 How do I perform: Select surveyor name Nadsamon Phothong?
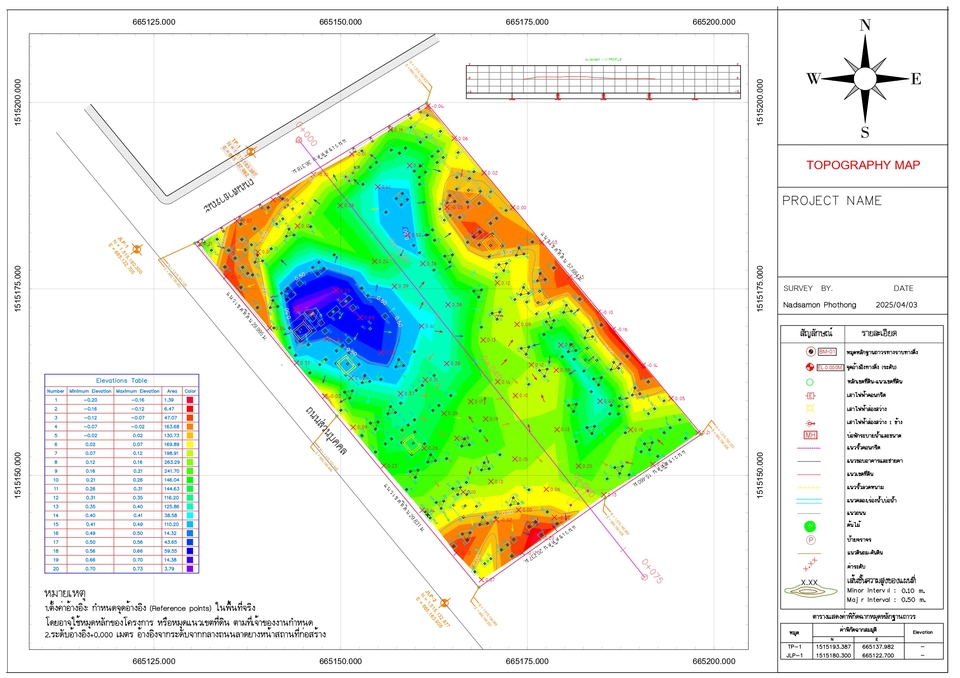pos(822,303)
